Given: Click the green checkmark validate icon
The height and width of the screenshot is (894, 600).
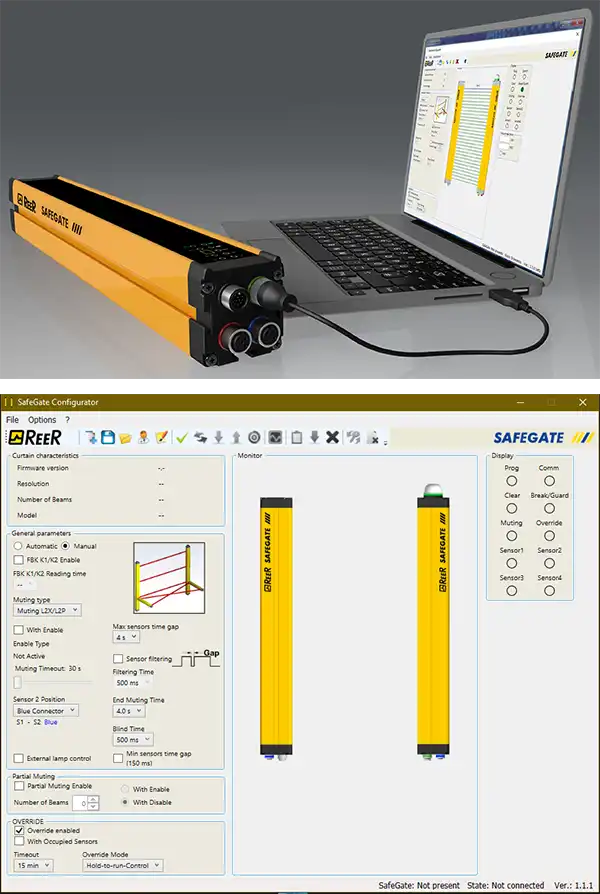Looking at the screenshot, I should click(182, 437).
